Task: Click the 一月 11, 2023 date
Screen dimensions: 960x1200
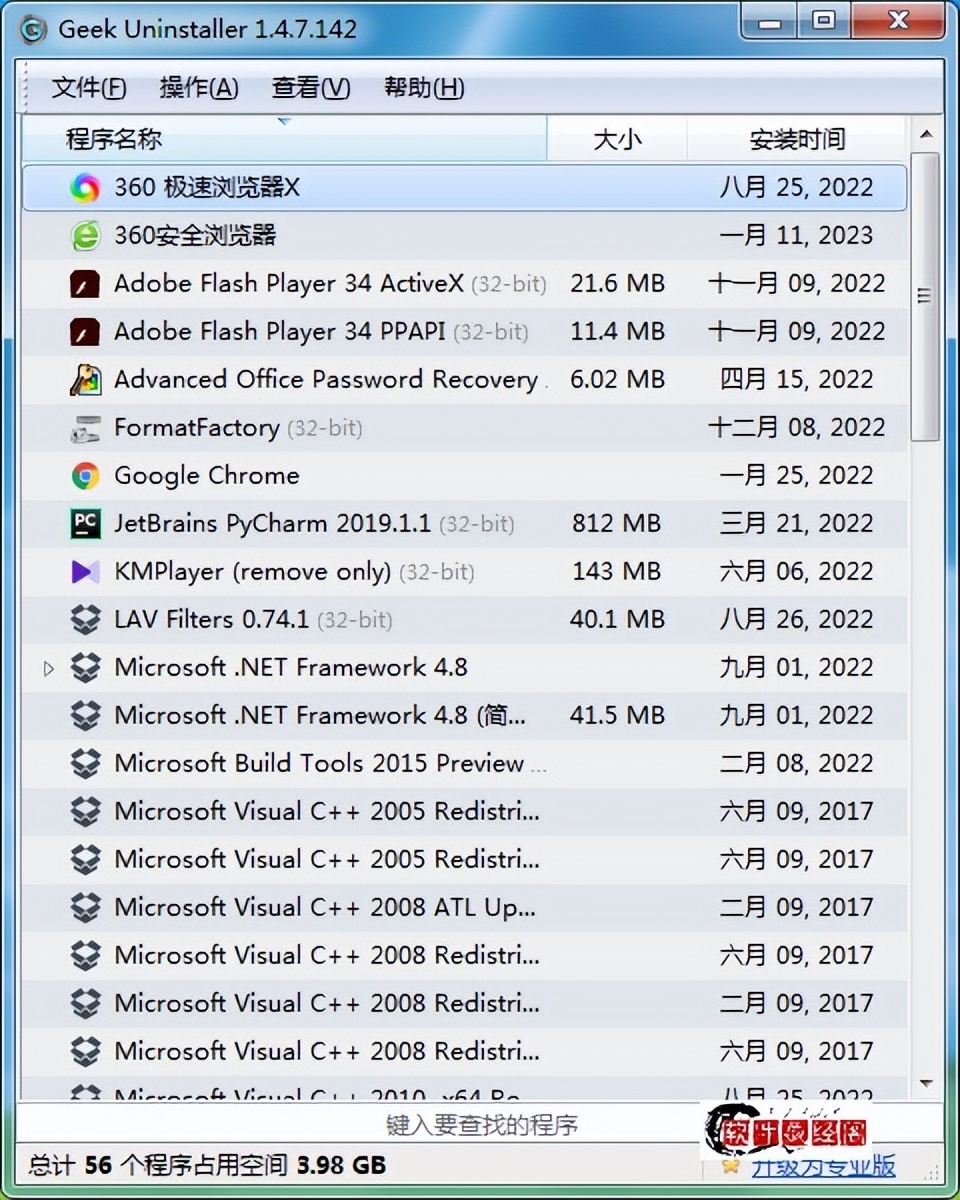Action: tap(797, 236)
